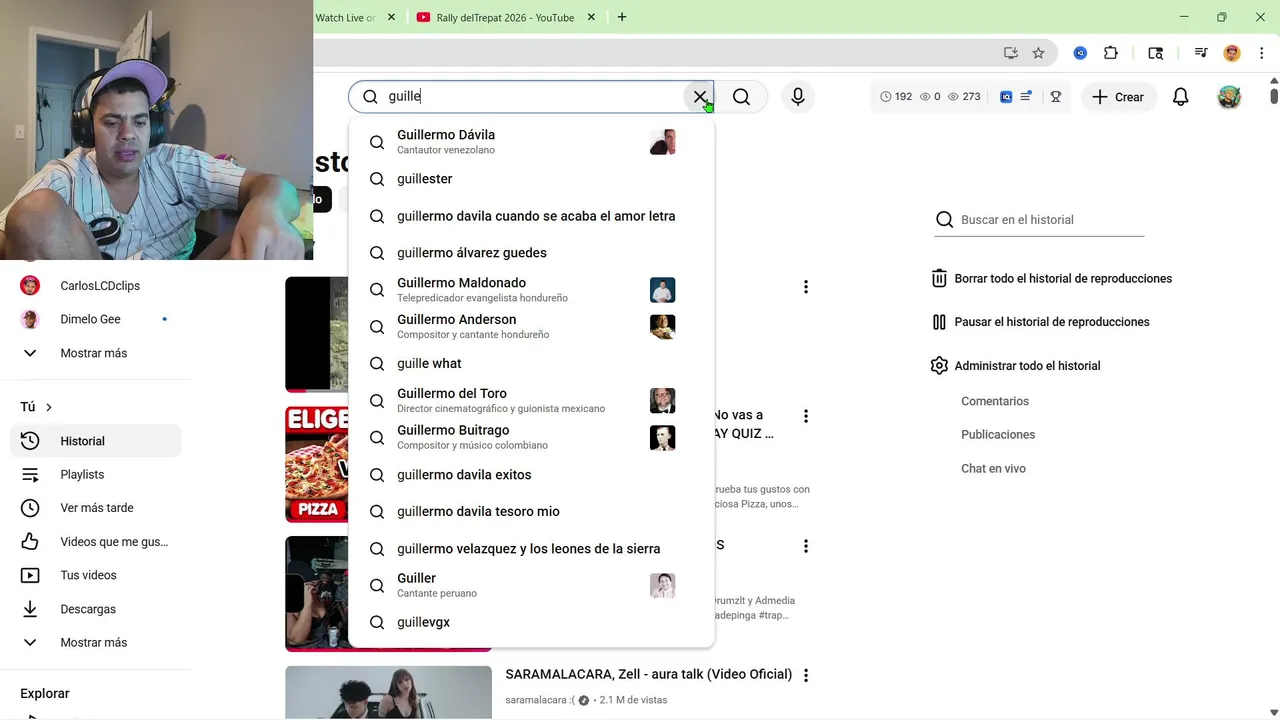This screenshot has width=1280, height=720.
Task: Click the vidIQ trophy icon
Action: click(1055, 97)
